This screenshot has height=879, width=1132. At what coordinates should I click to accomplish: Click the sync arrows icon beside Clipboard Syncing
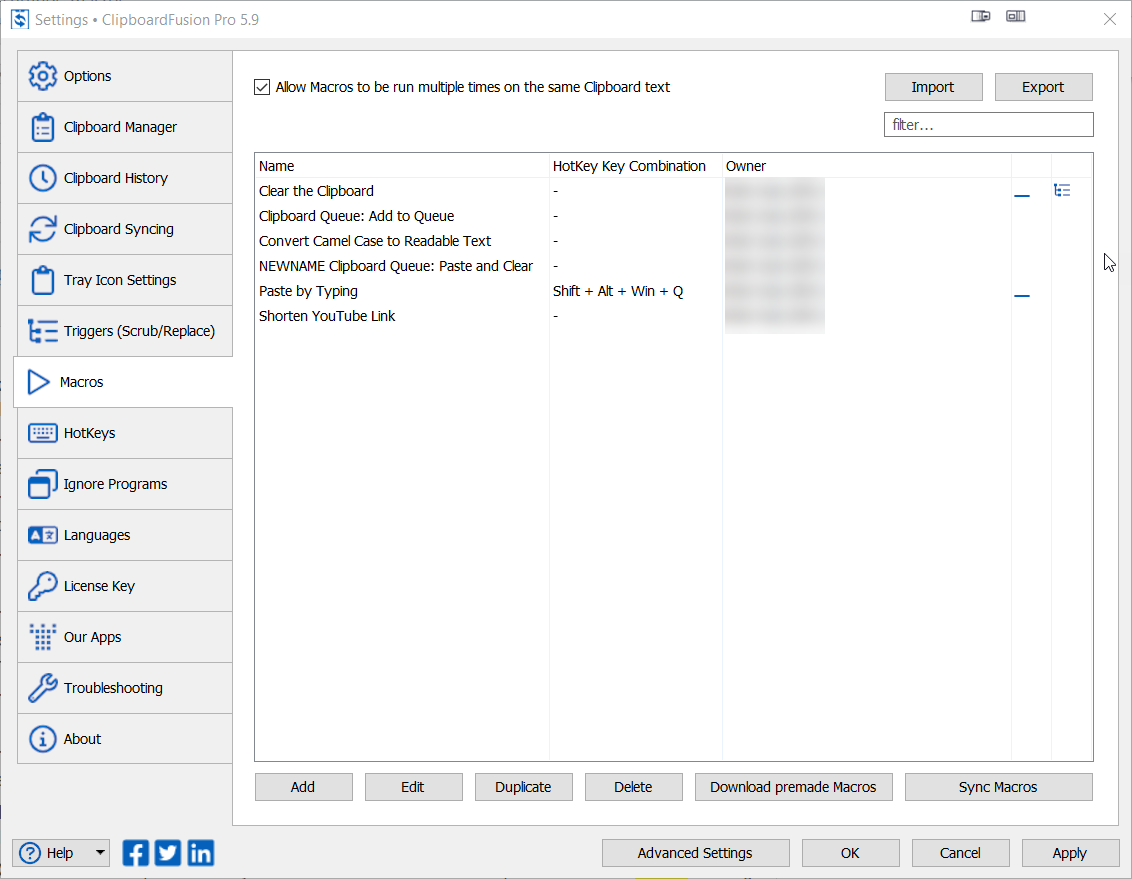pyautogui.click(x=43, y=229)
